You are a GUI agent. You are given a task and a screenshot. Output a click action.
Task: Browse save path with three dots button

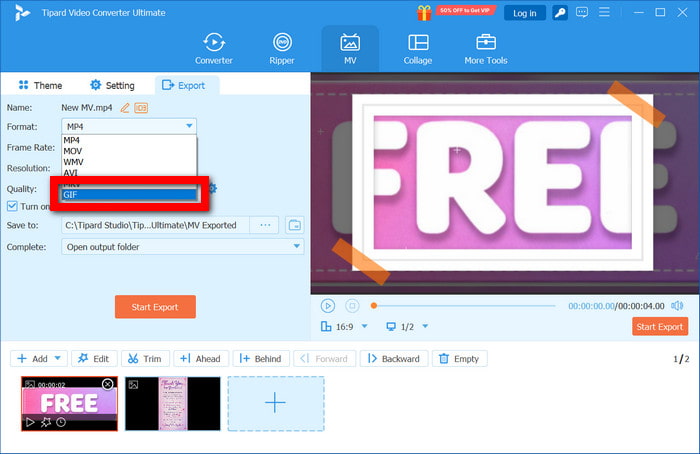pyautogui.click(x=265, y=225)
